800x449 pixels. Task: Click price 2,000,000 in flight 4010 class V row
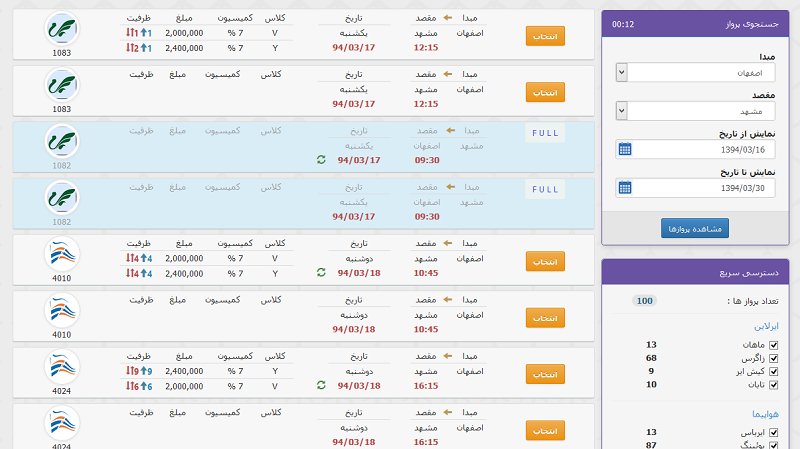[184, 259]
